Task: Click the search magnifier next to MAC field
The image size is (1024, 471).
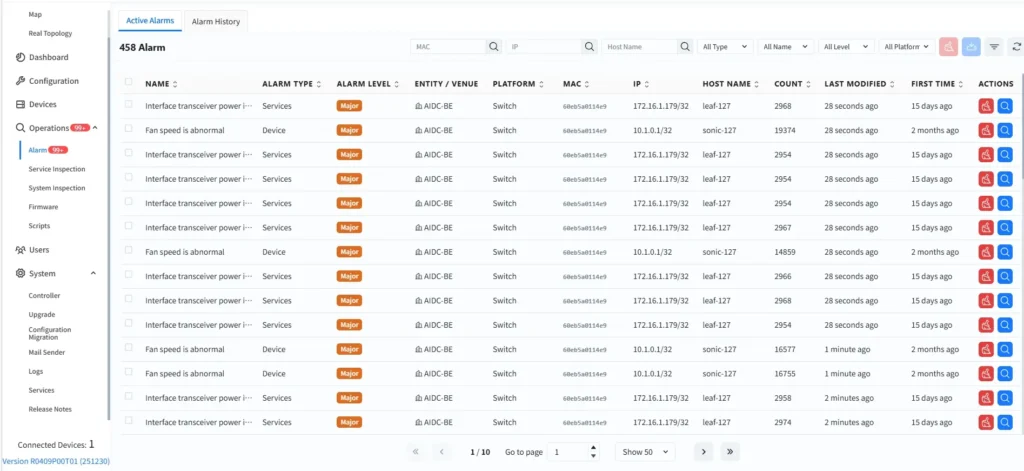Action: click(494, 46)
